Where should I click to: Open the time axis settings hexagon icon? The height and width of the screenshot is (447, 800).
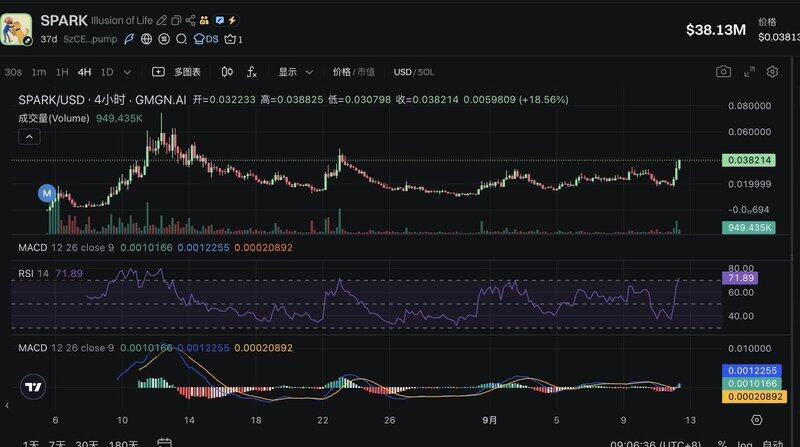click(757, 419)
